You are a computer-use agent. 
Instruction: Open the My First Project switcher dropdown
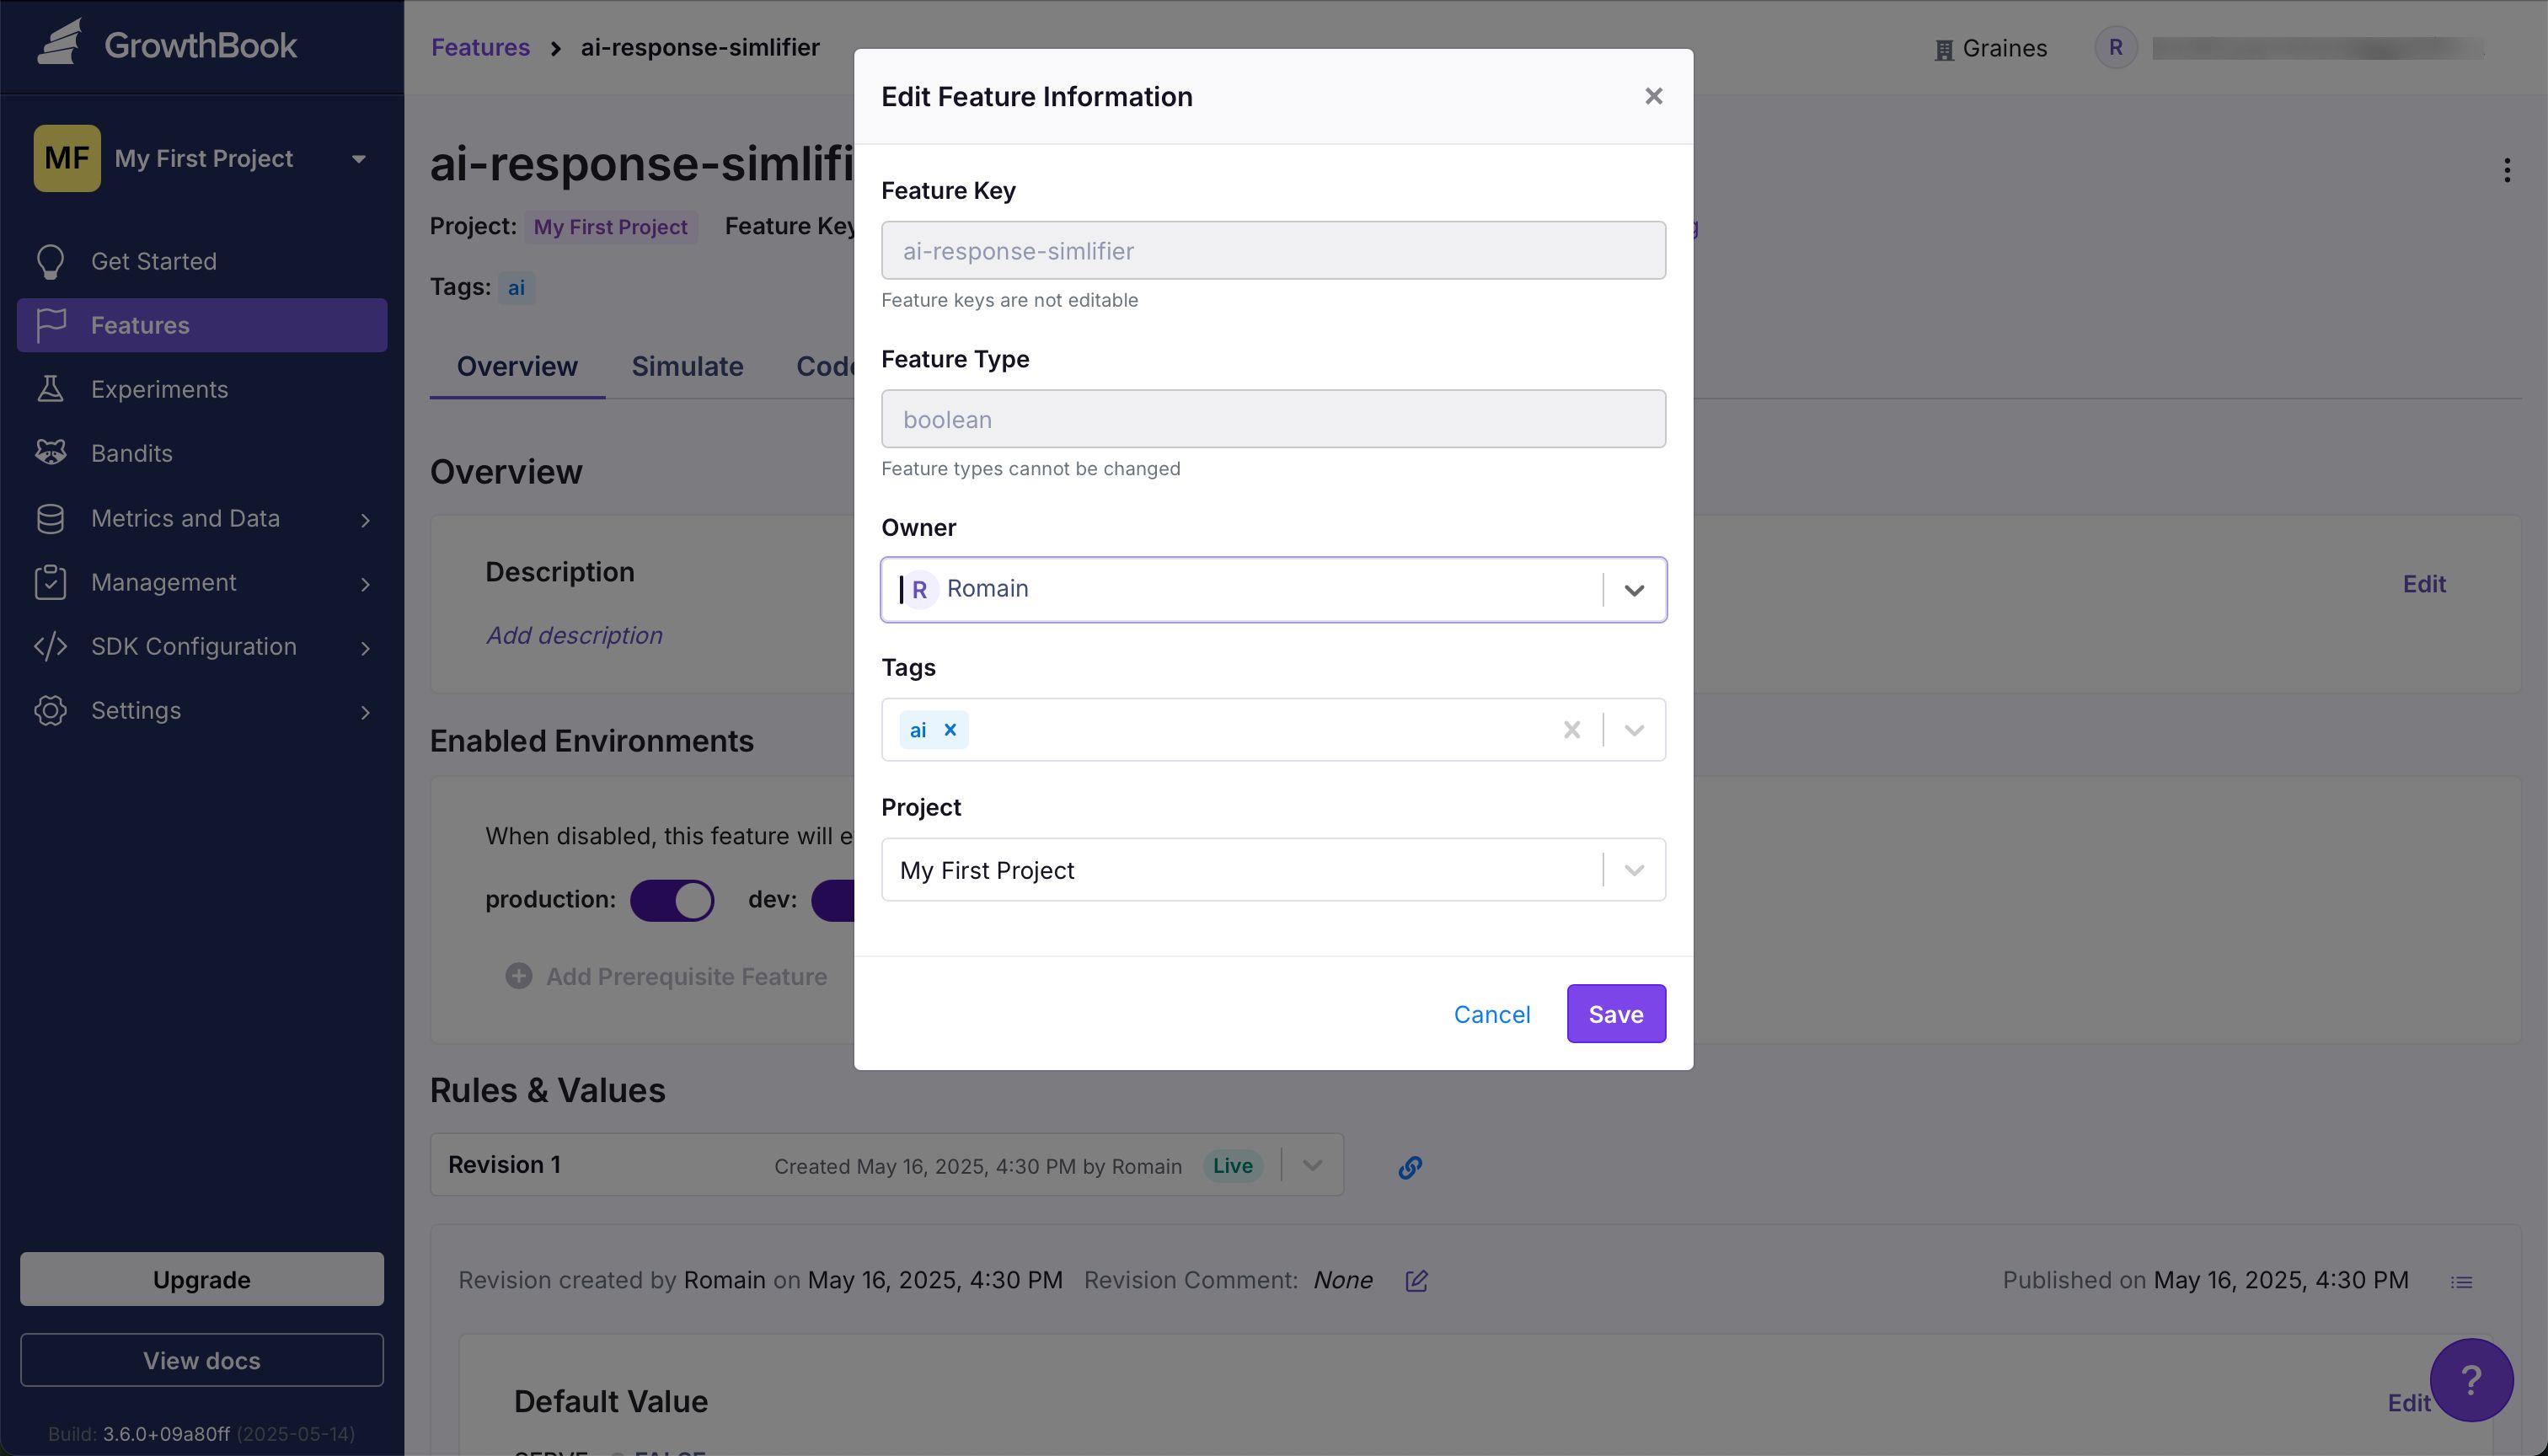[359, 158]
